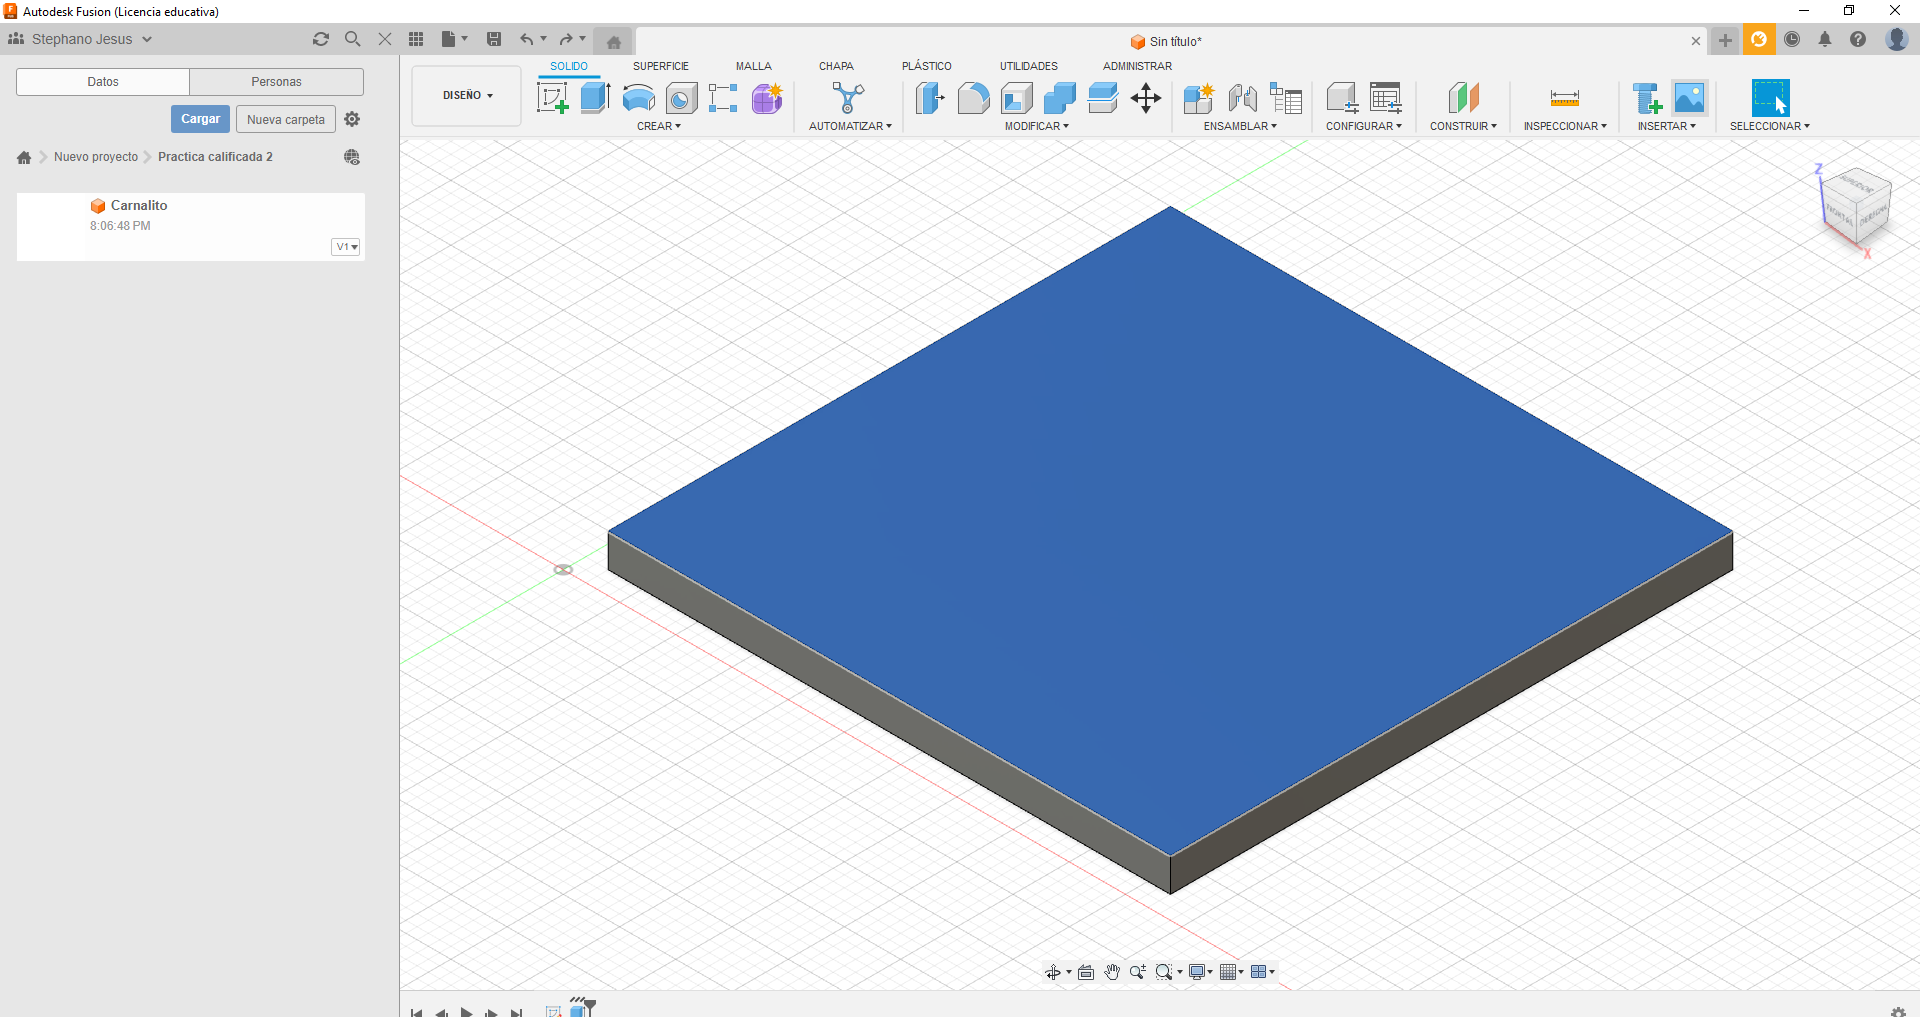Image resolution: width=1920 pixels, height=1017 pixels.
Task: Switch to the PLÁSTICO tab
Action: [927, 66]
